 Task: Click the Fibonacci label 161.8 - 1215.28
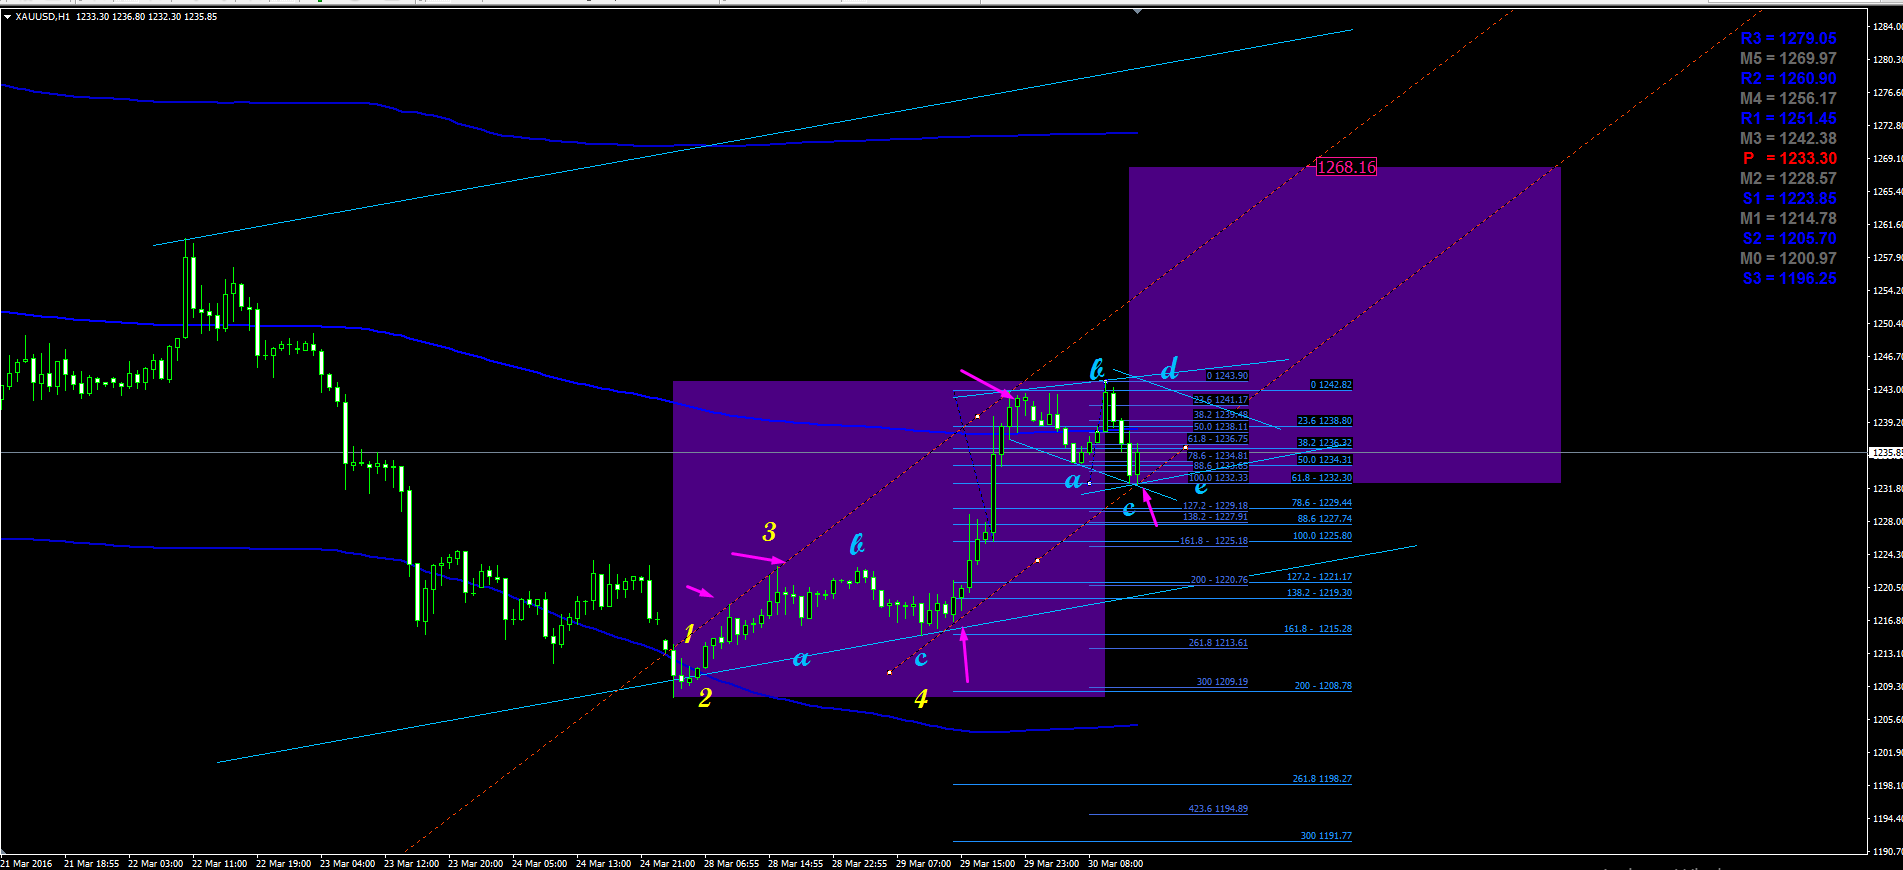pyautogui.click(x=1317, y=629)
